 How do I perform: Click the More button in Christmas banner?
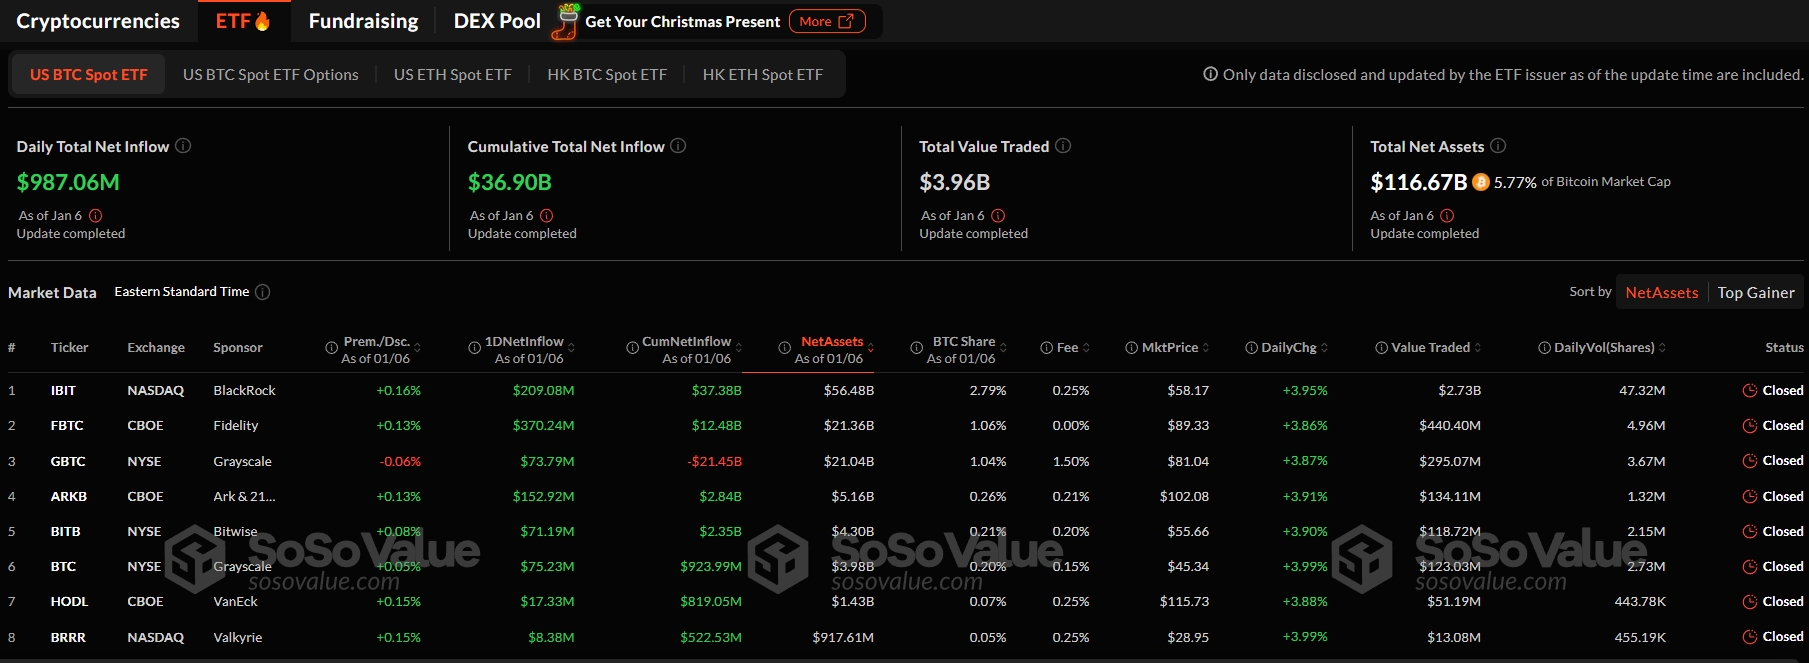pyautogui.click(x=827, y=21)
